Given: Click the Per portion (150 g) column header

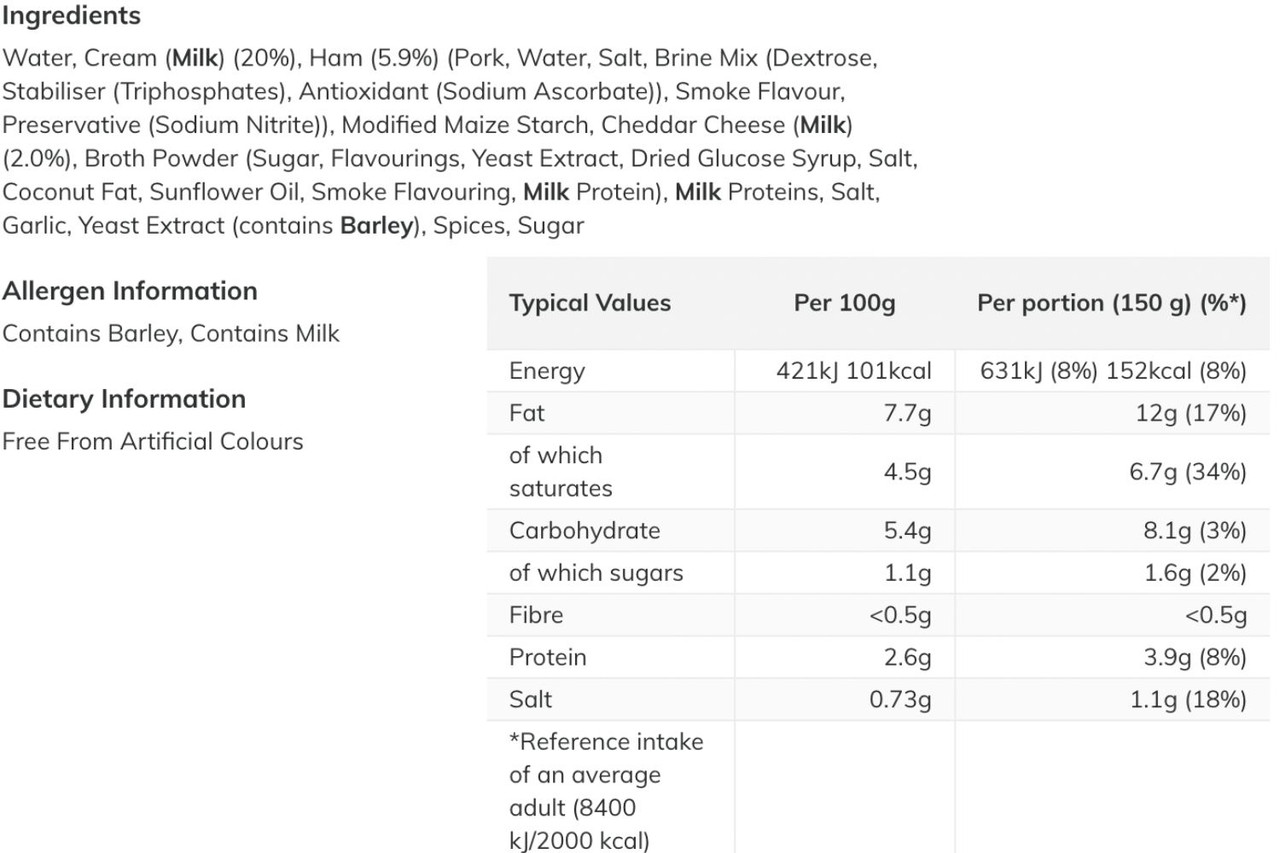Looking at the screenshot, I should pyautogui.click(x=1112, y=303).
